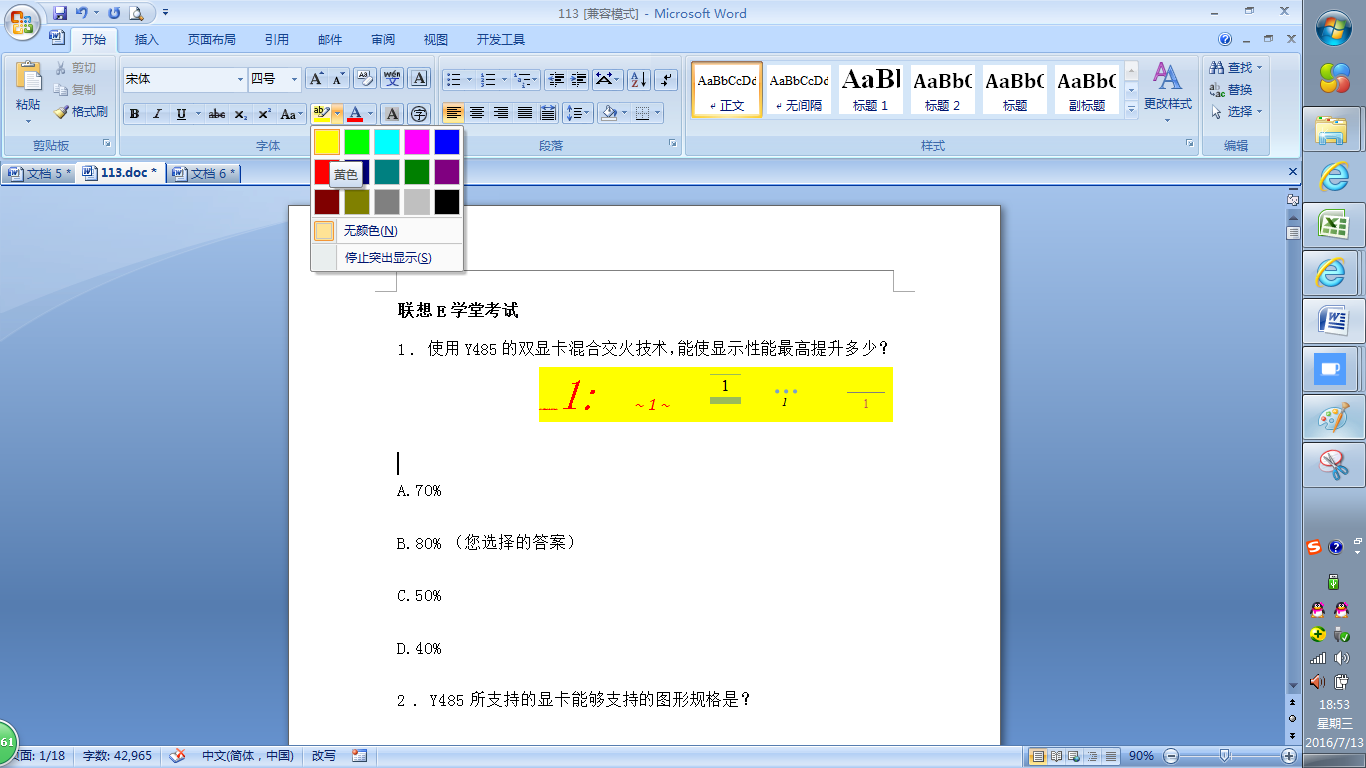Click the Sort (A-Z) paragraph icon

(x=639, y=79)
